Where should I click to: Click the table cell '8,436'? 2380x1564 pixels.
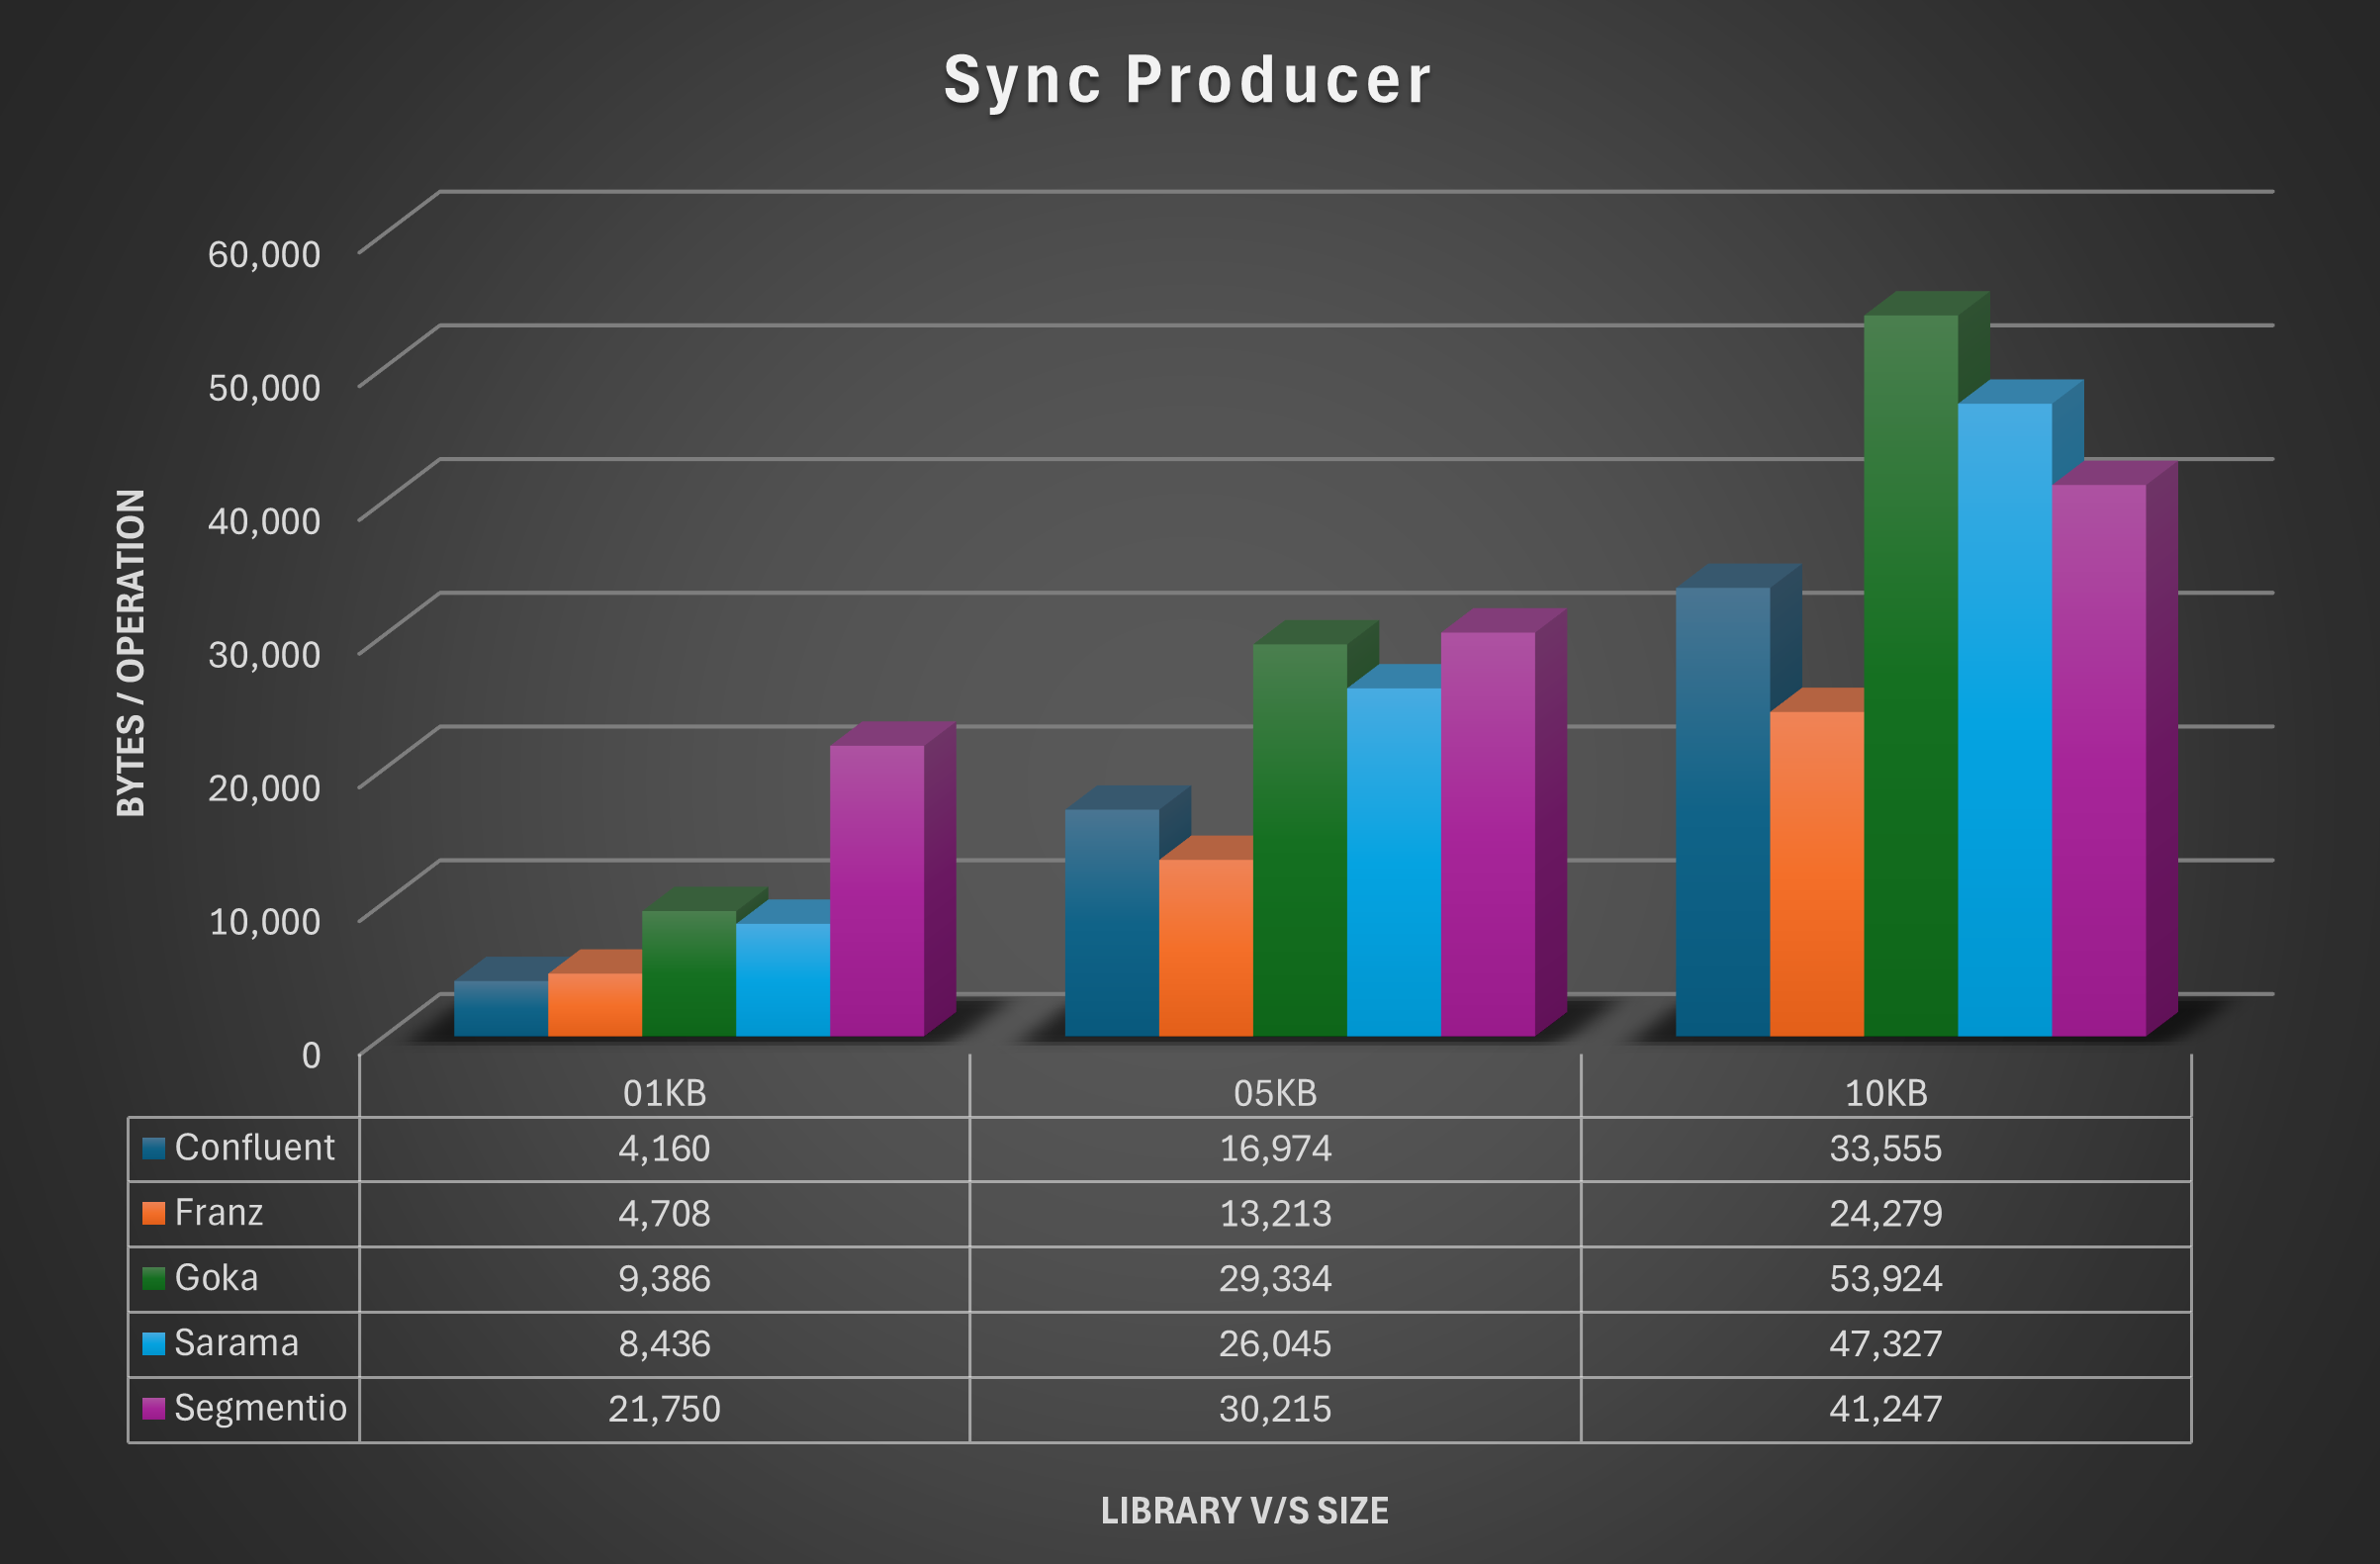pyautogui.click(x=664, y=1343)
